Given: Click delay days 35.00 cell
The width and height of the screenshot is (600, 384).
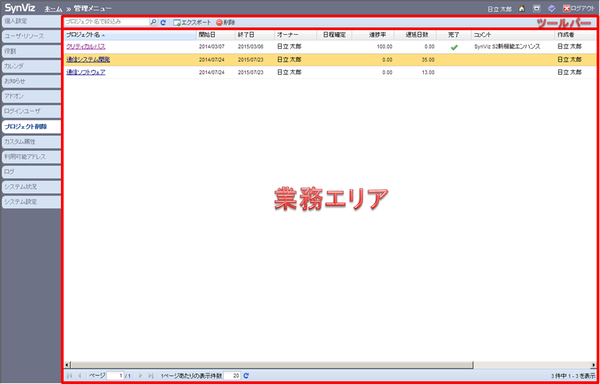Looking at the screenshot, I should 428,60.
